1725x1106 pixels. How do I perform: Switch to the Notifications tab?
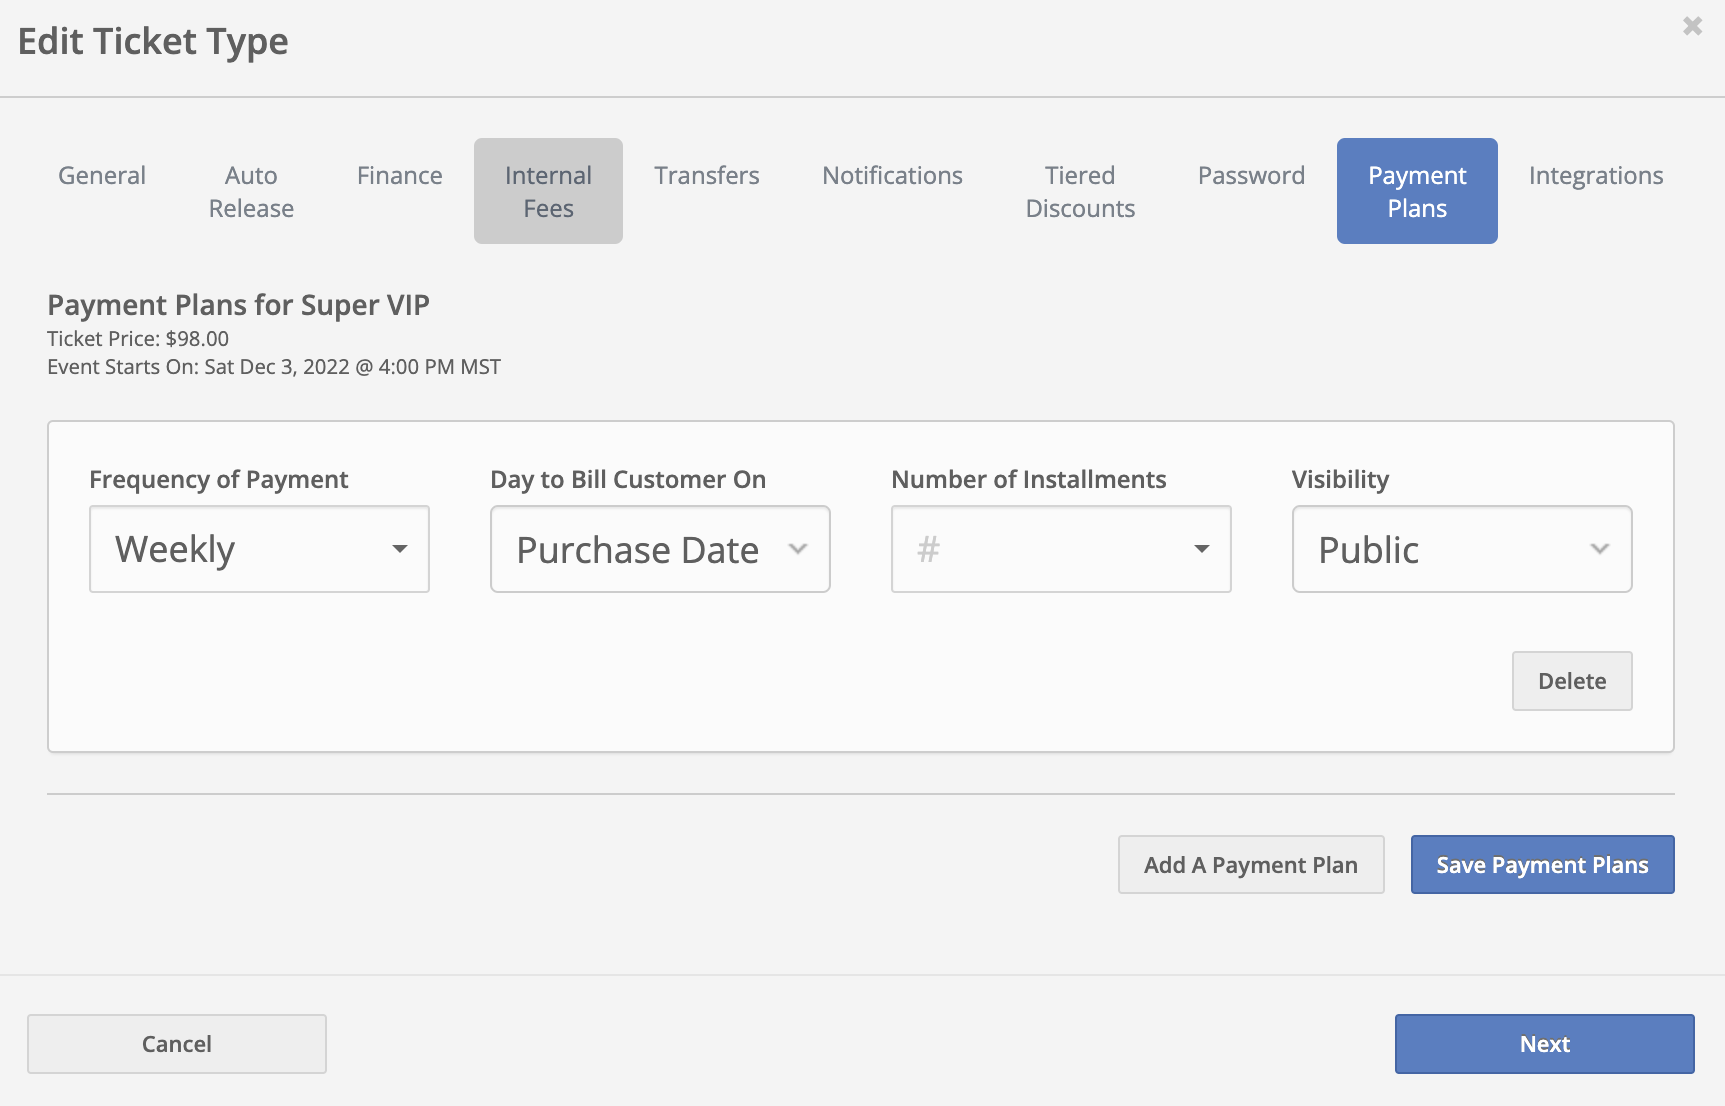[x=892, y=175]
